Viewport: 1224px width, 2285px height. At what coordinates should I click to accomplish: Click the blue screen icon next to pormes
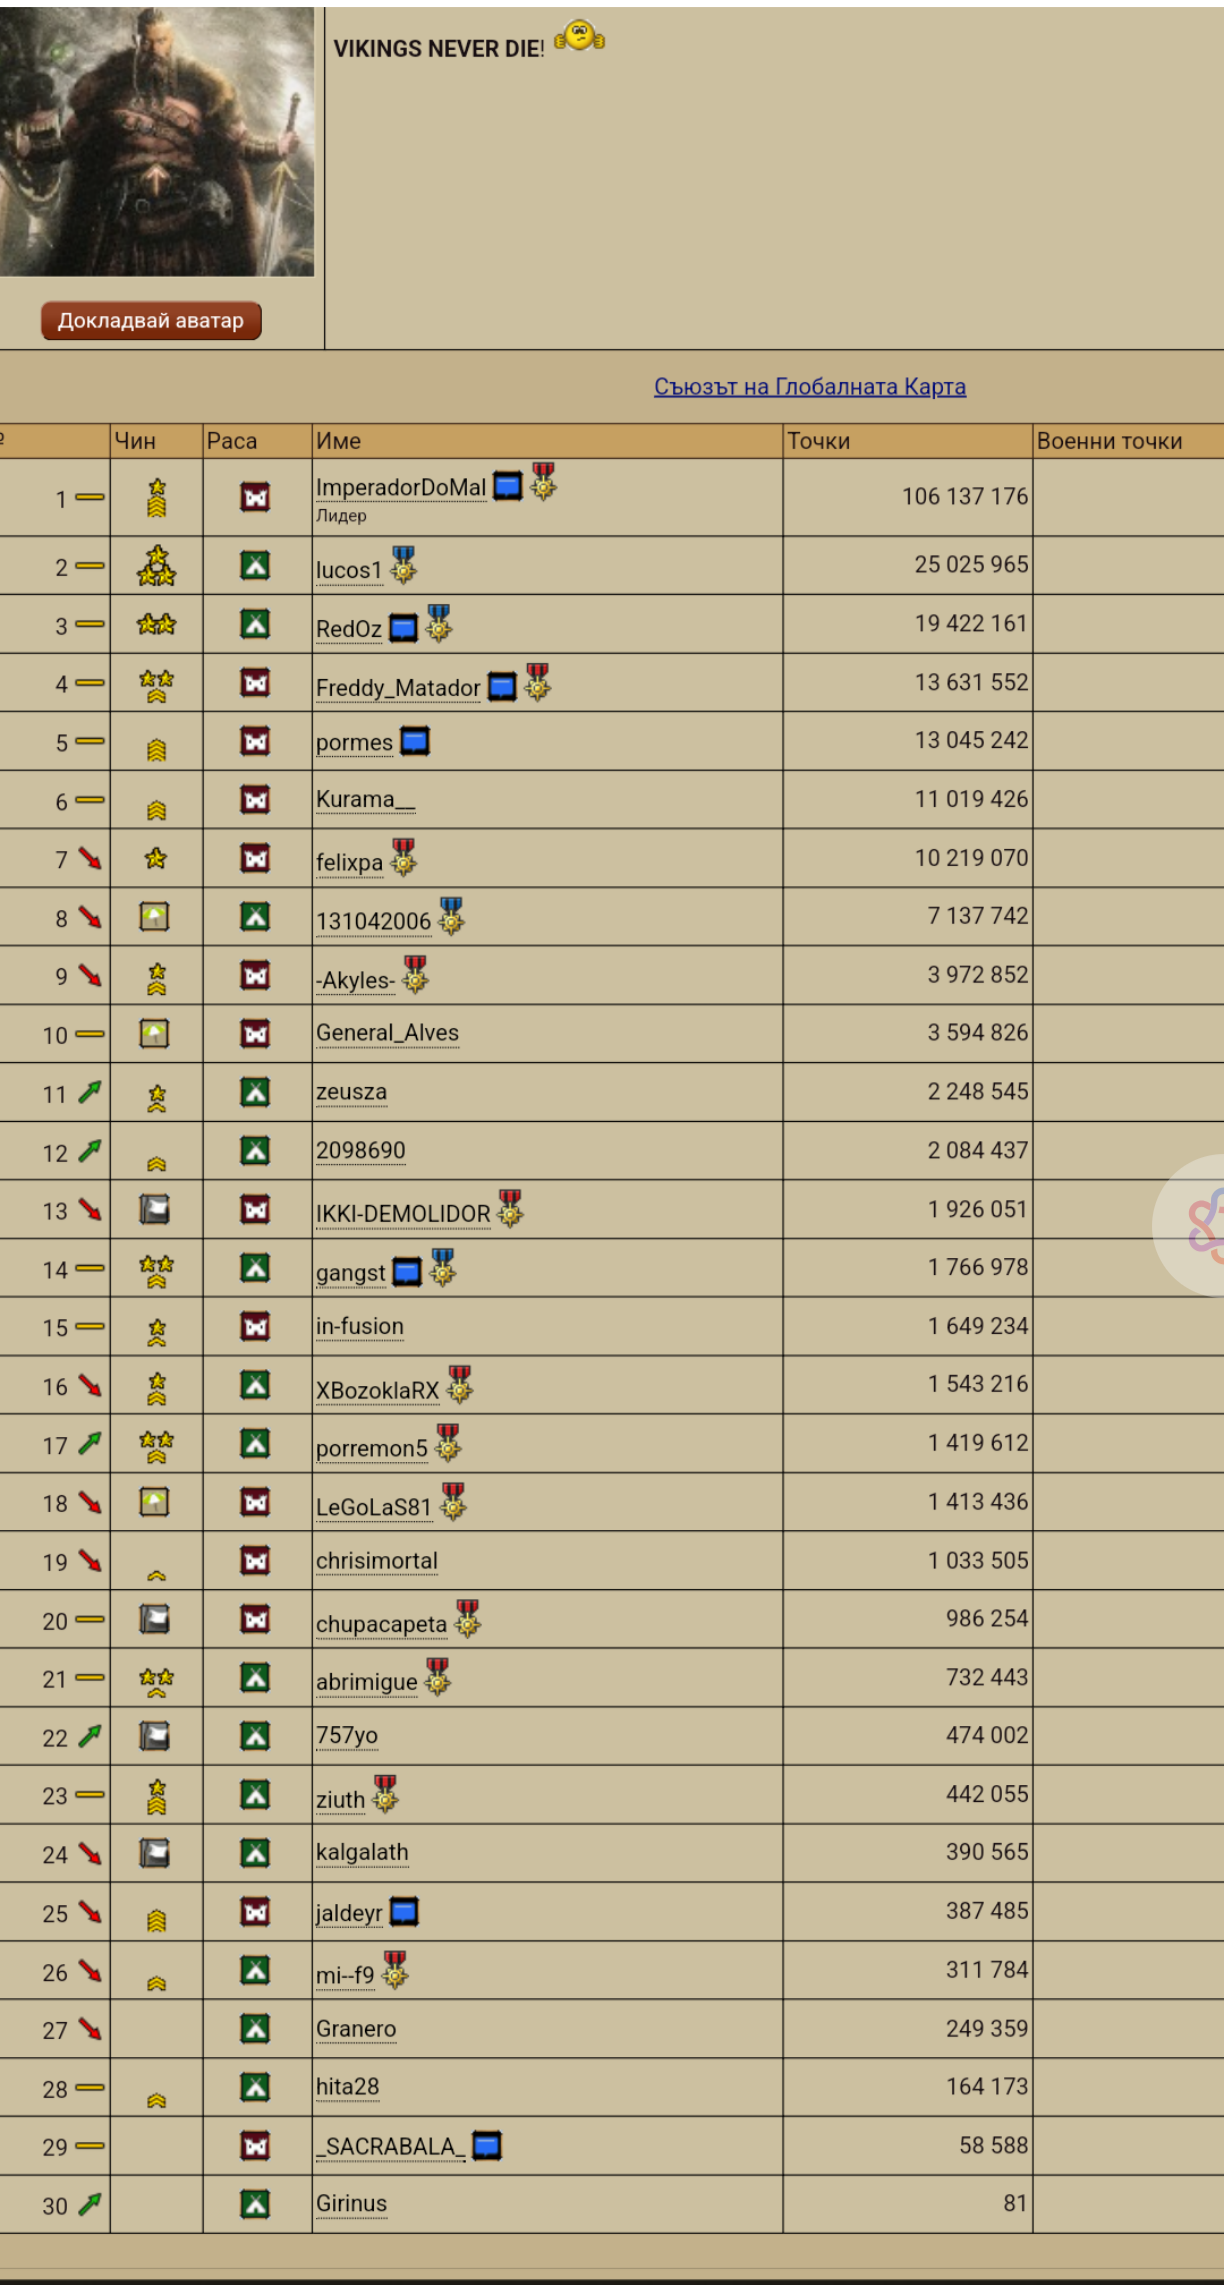(415, 741)
